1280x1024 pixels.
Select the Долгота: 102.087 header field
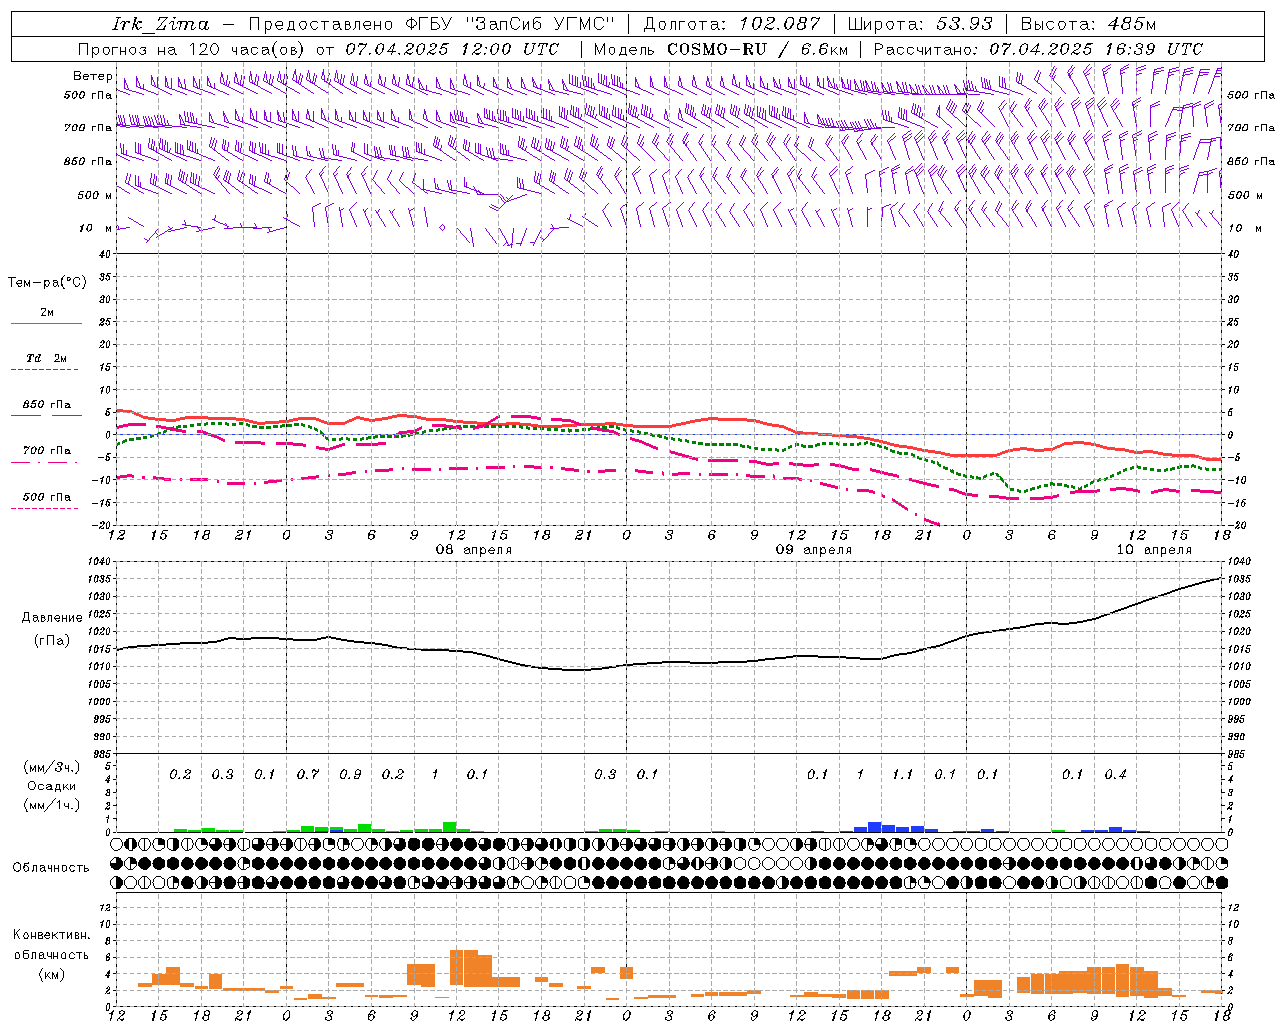[731, 24]
